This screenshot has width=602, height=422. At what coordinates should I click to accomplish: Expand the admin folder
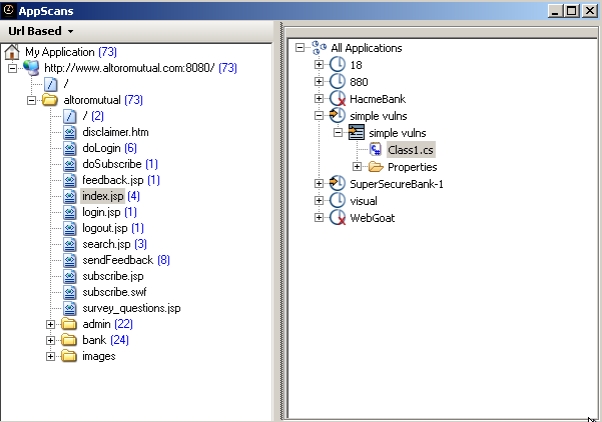(x=50, y=324)
